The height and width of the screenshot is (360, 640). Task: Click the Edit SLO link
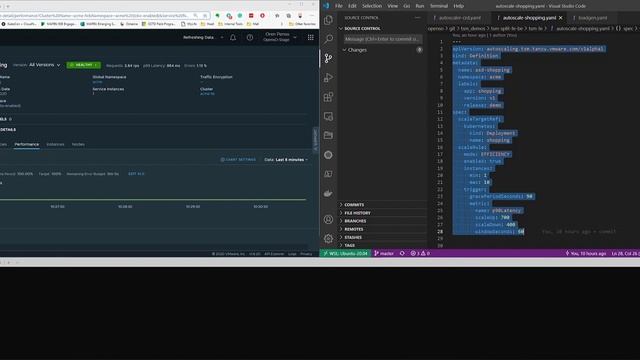pyautogui.click(x=136, y=174)
